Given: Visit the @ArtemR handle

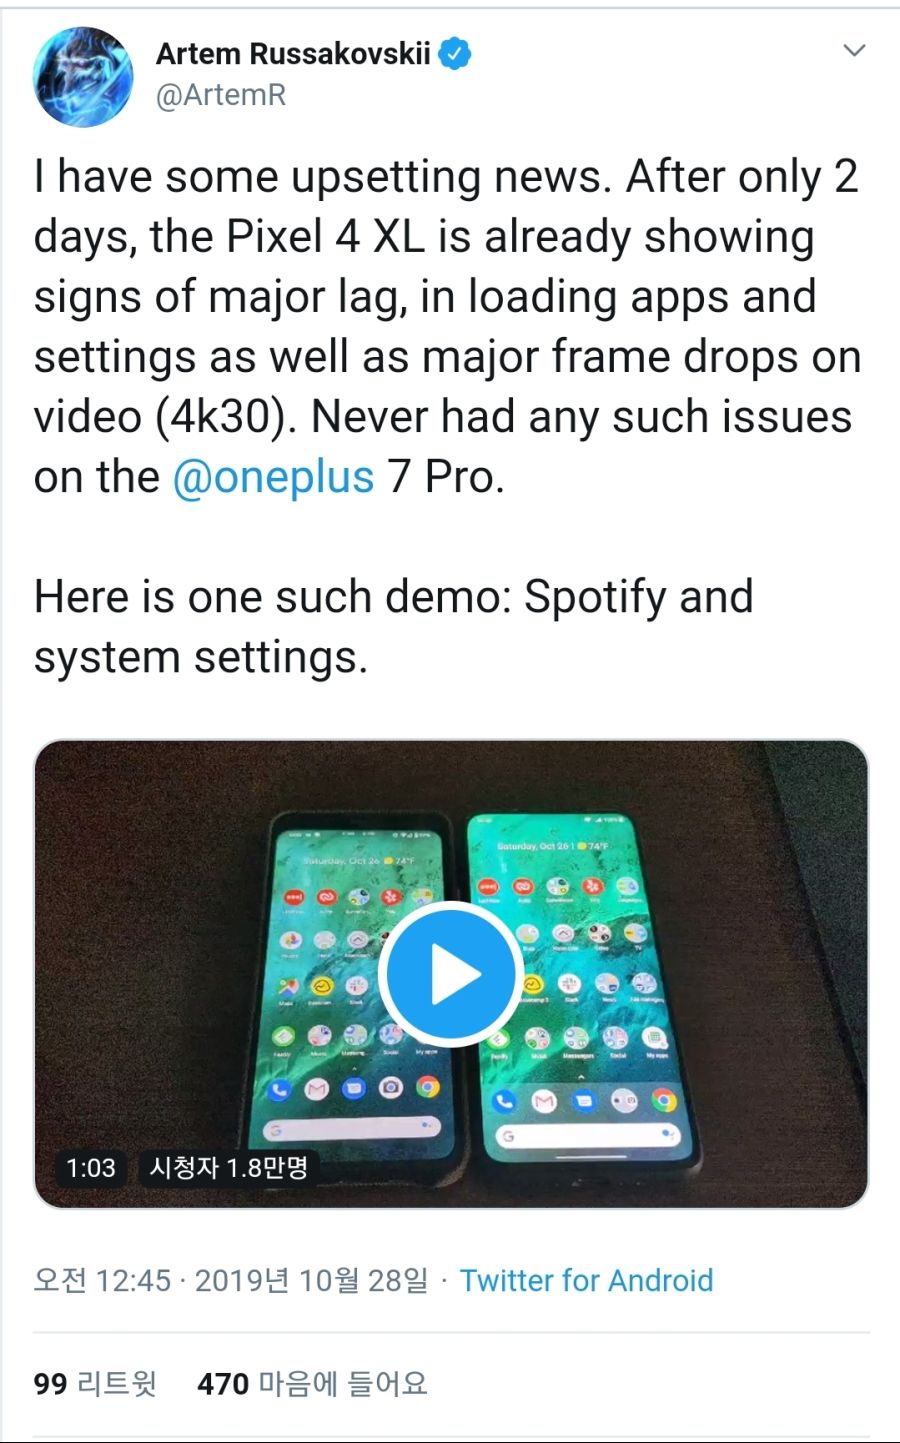Looking at the screenshot, I should click(x=221, y=95).
